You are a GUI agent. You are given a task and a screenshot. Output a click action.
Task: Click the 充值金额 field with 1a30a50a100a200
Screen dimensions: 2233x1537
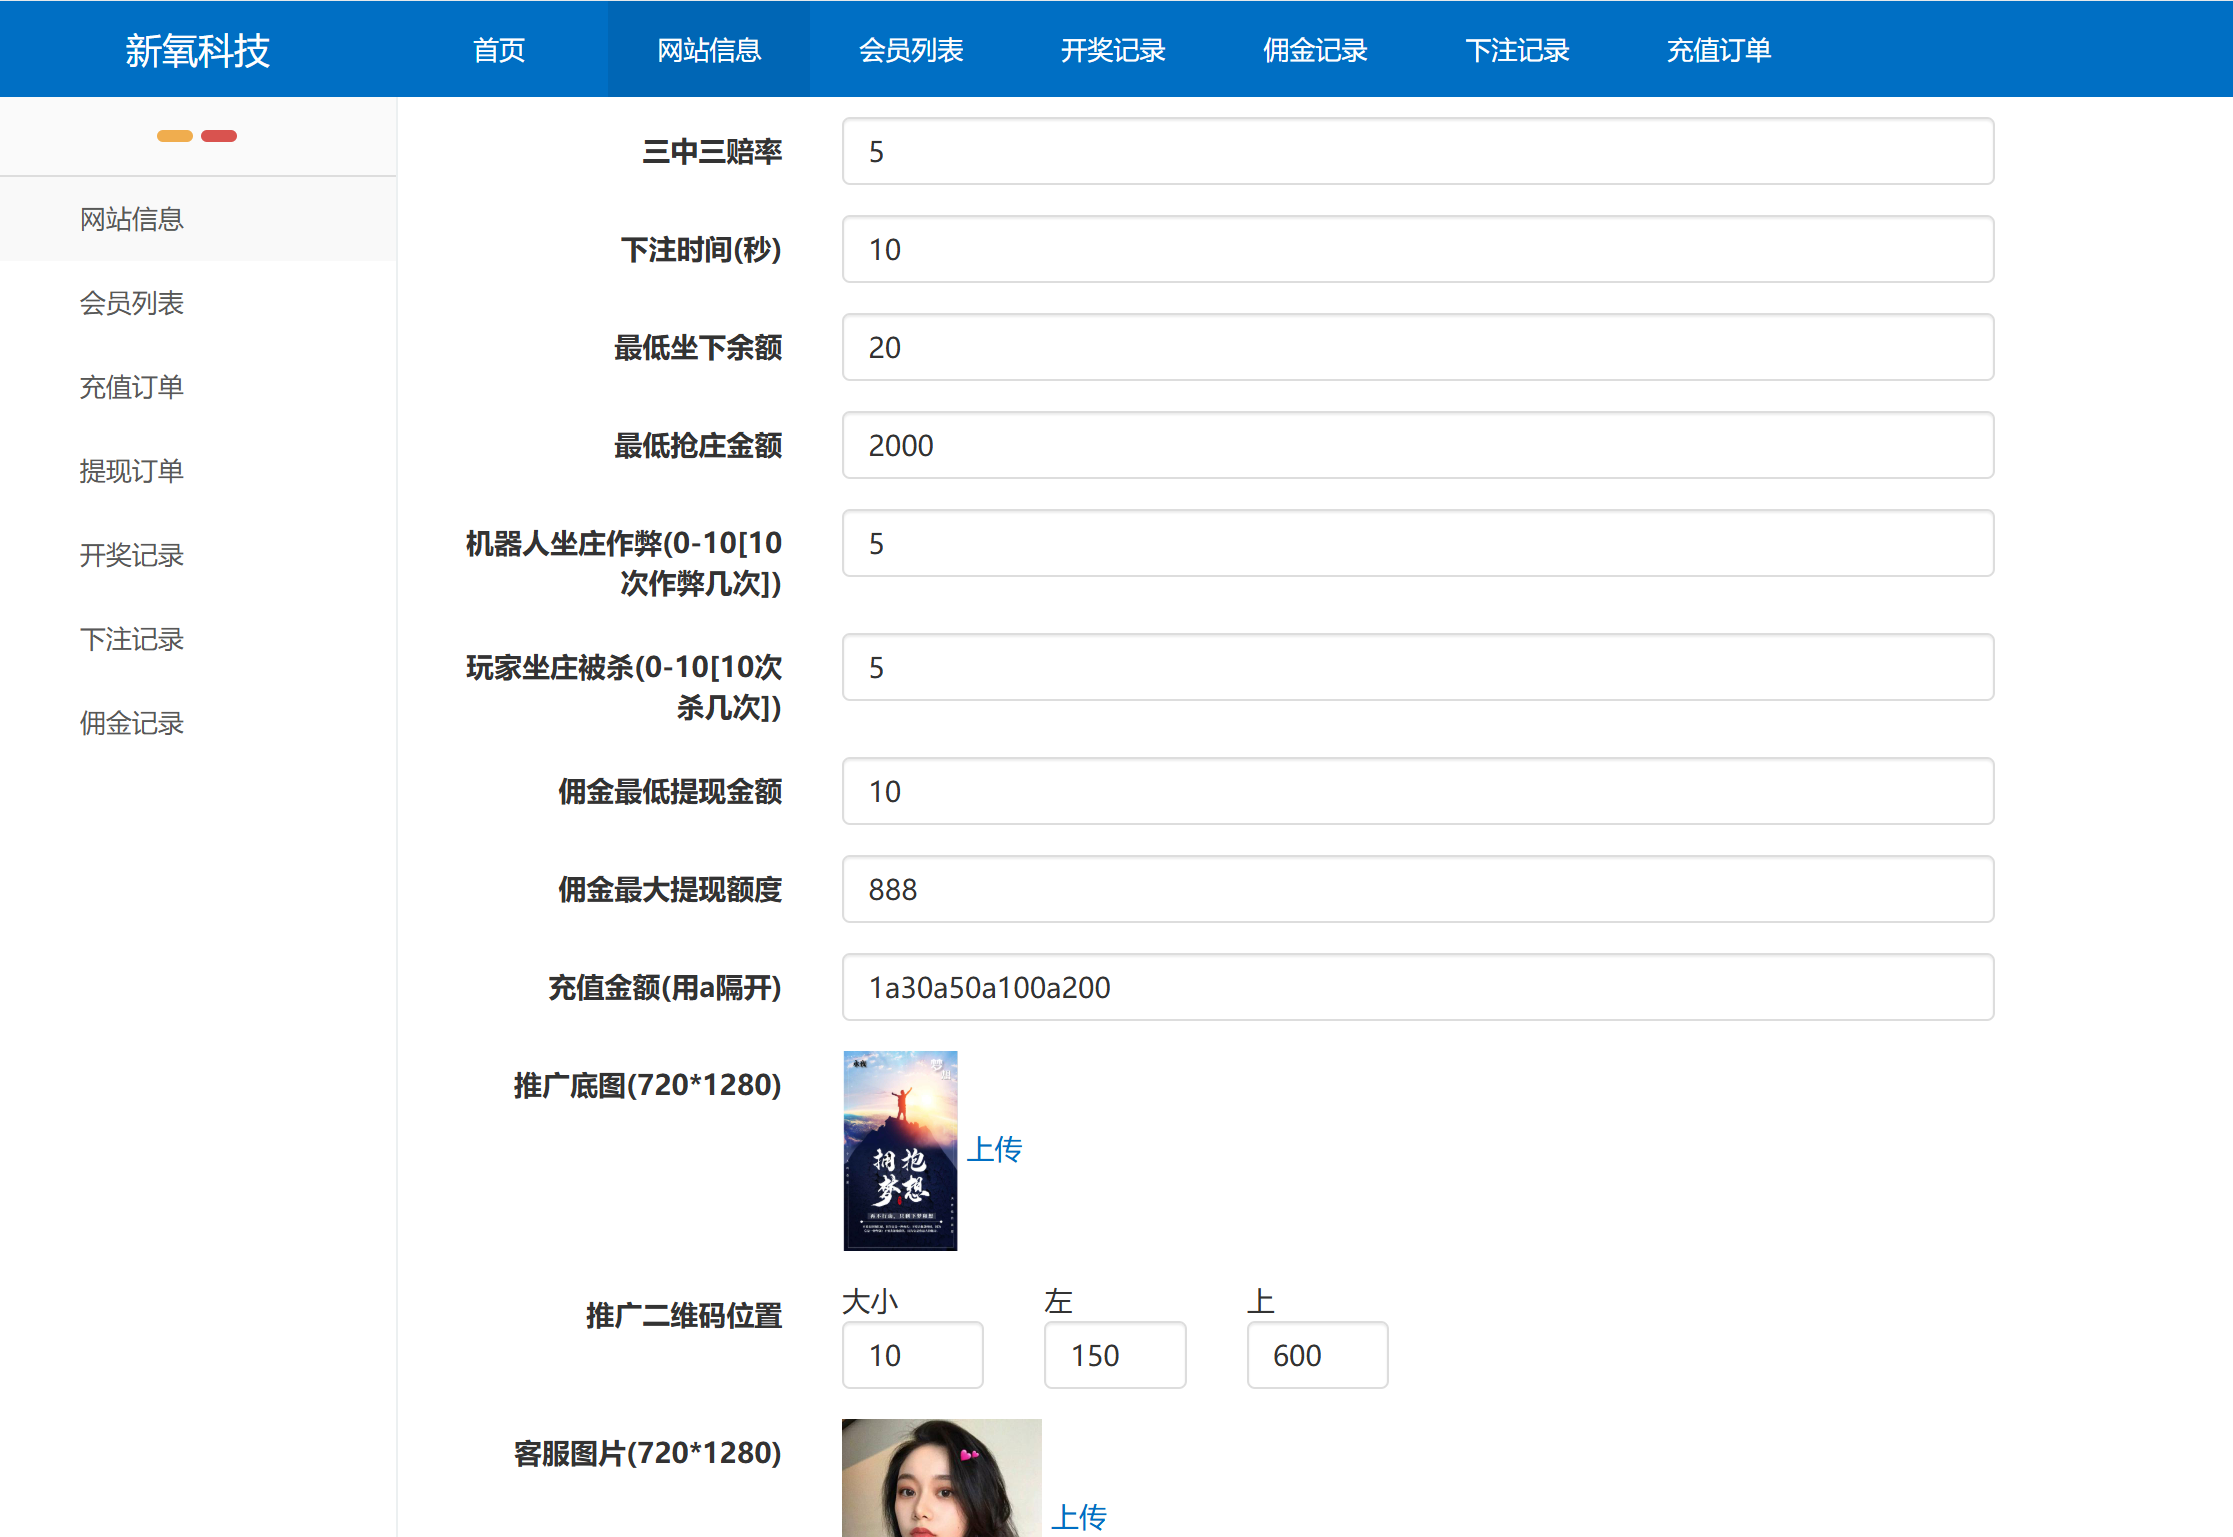click(x=1417, y=988)
